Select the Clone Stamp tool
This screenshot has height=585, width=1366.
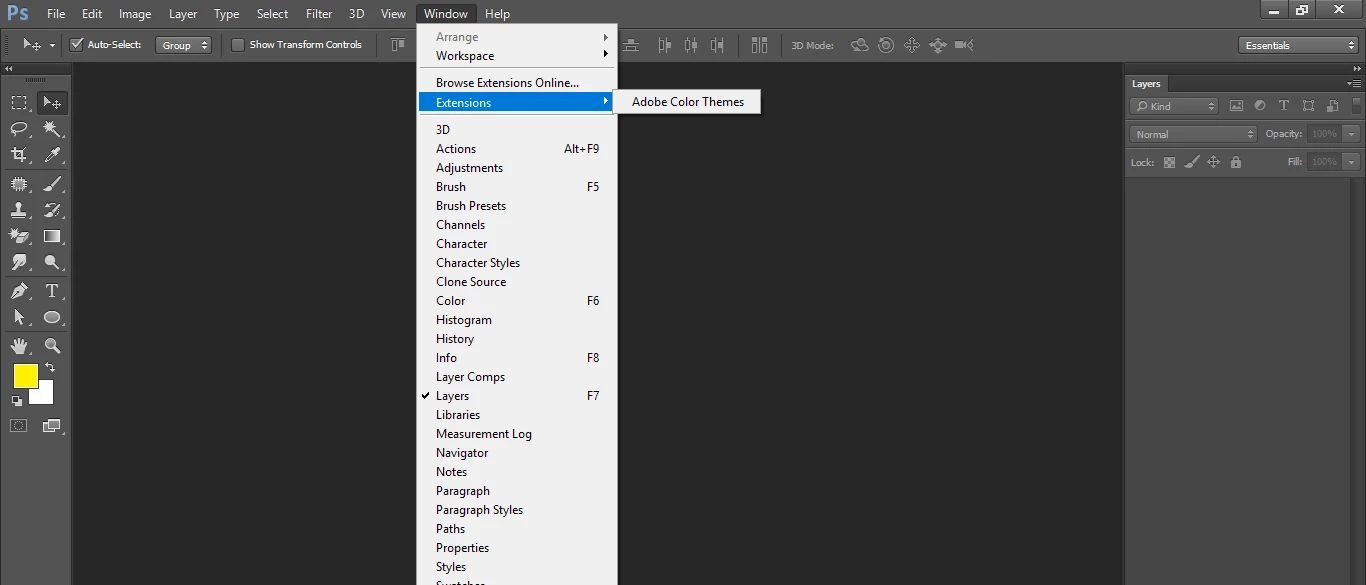point(19,210)
